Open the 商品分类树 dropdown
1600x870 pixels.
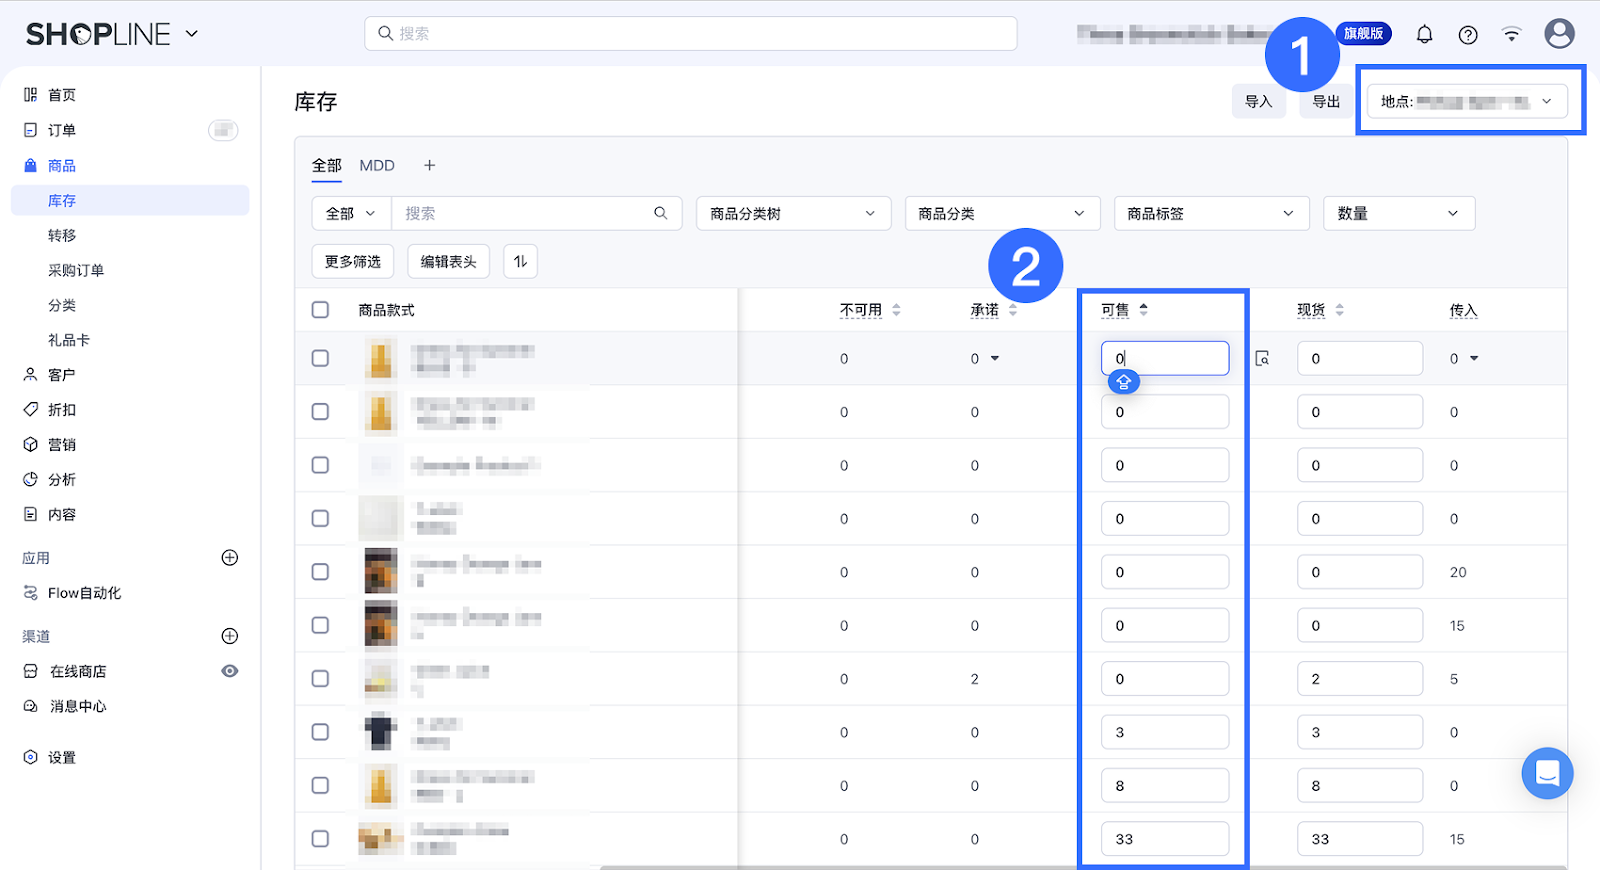[792, 214]
